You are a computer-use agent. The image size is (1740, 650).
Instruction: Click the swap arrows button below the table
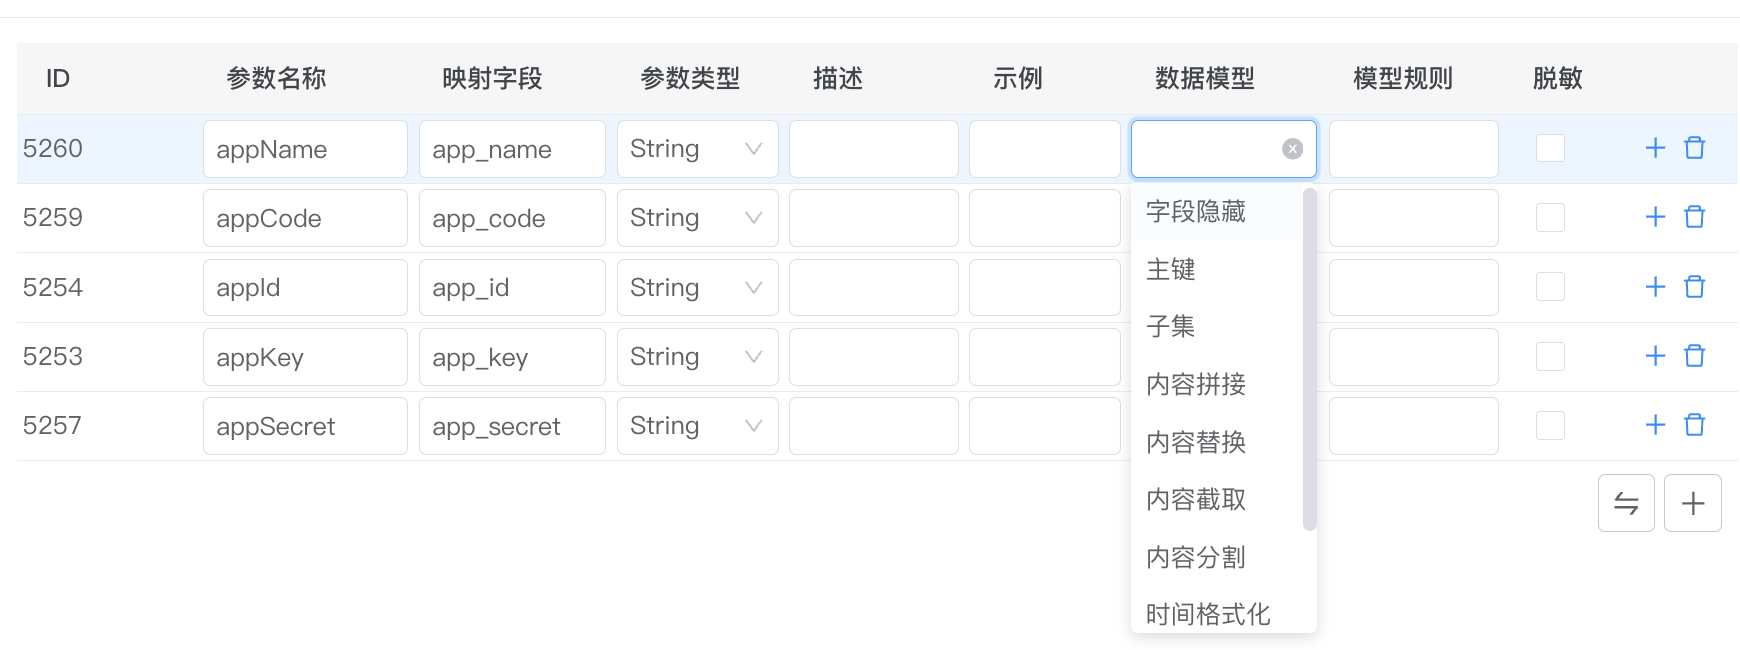(1626, 503)
